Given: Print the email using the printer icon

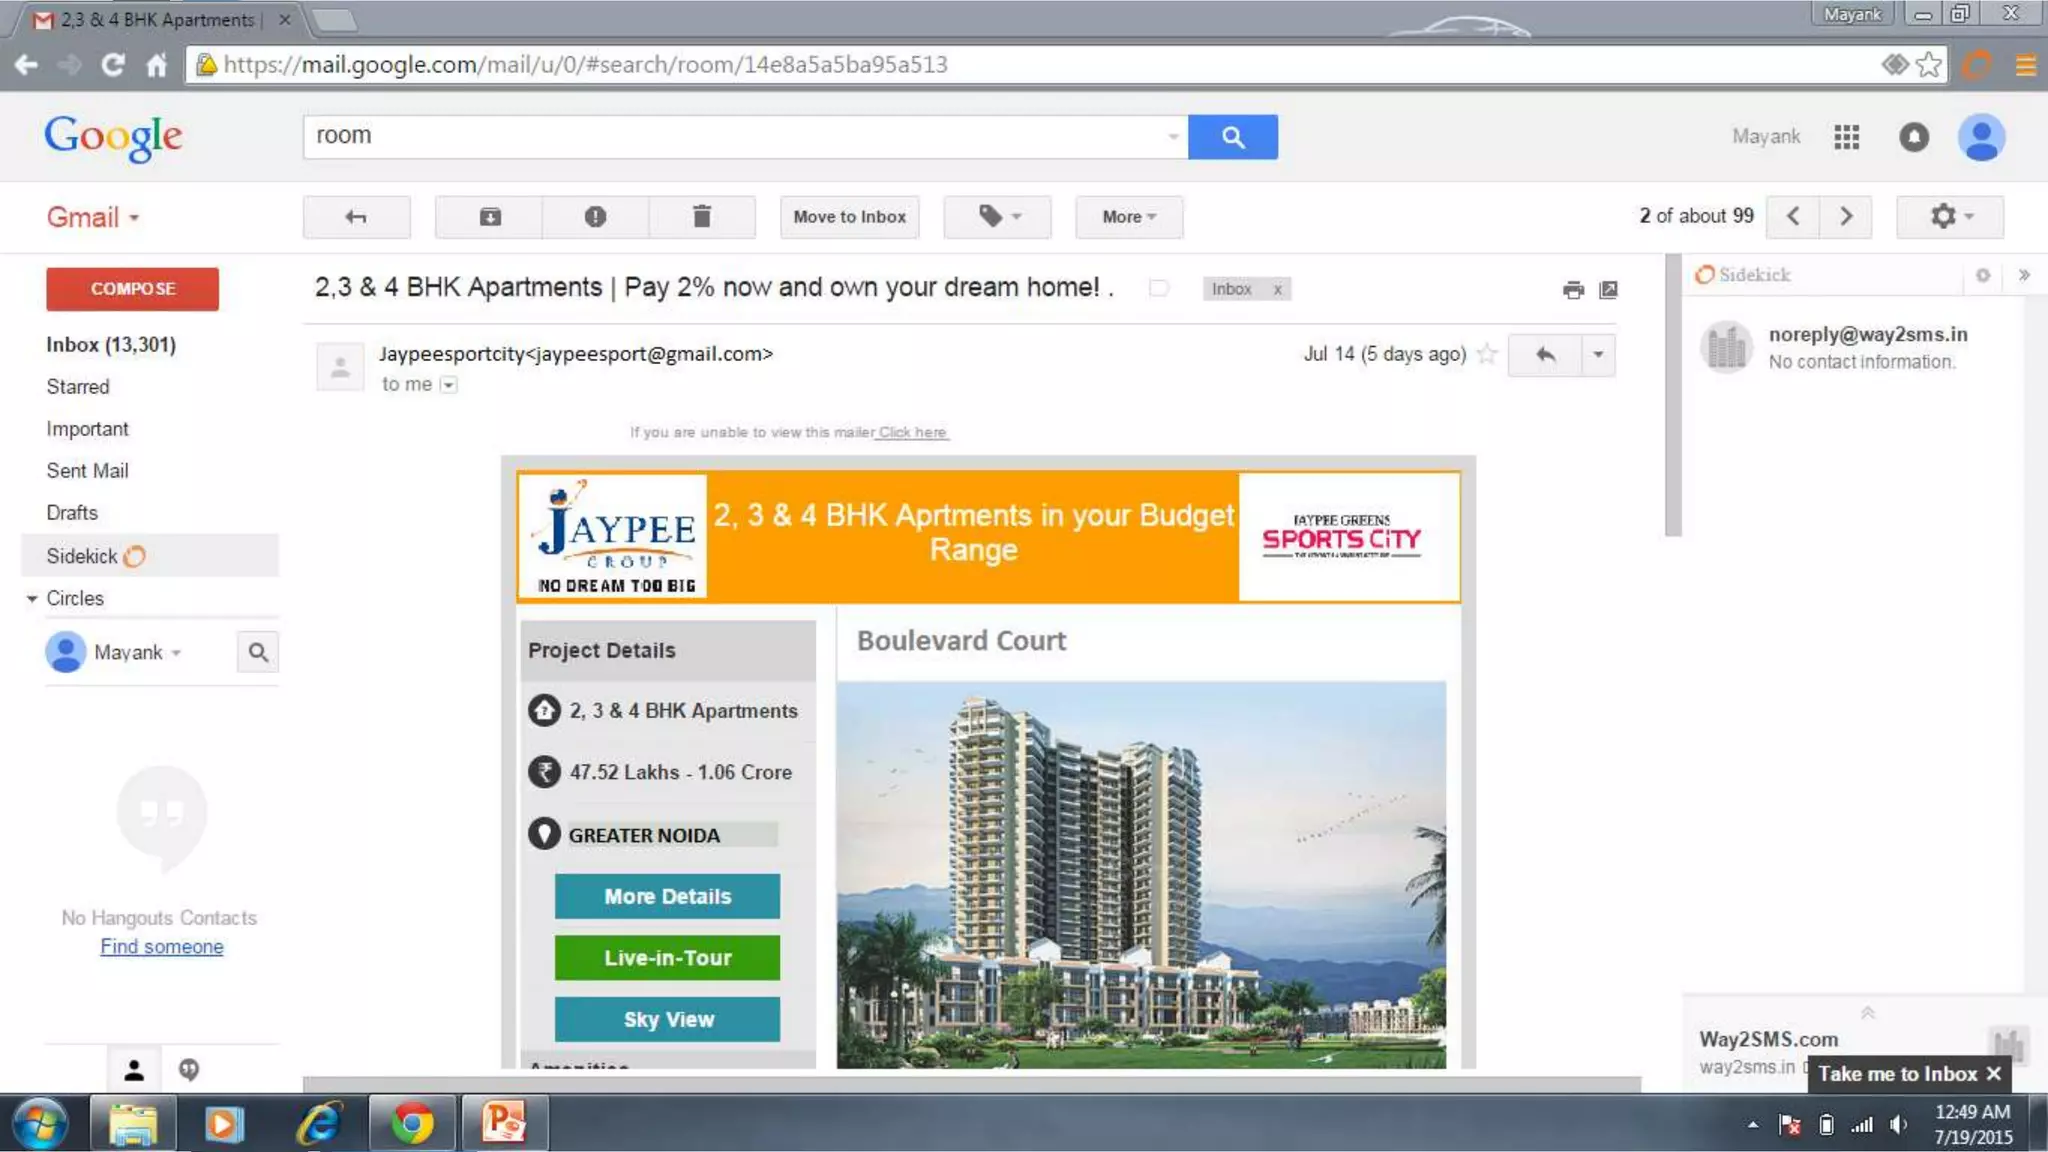Looking at the screenshot, I should coord(1573,290).
